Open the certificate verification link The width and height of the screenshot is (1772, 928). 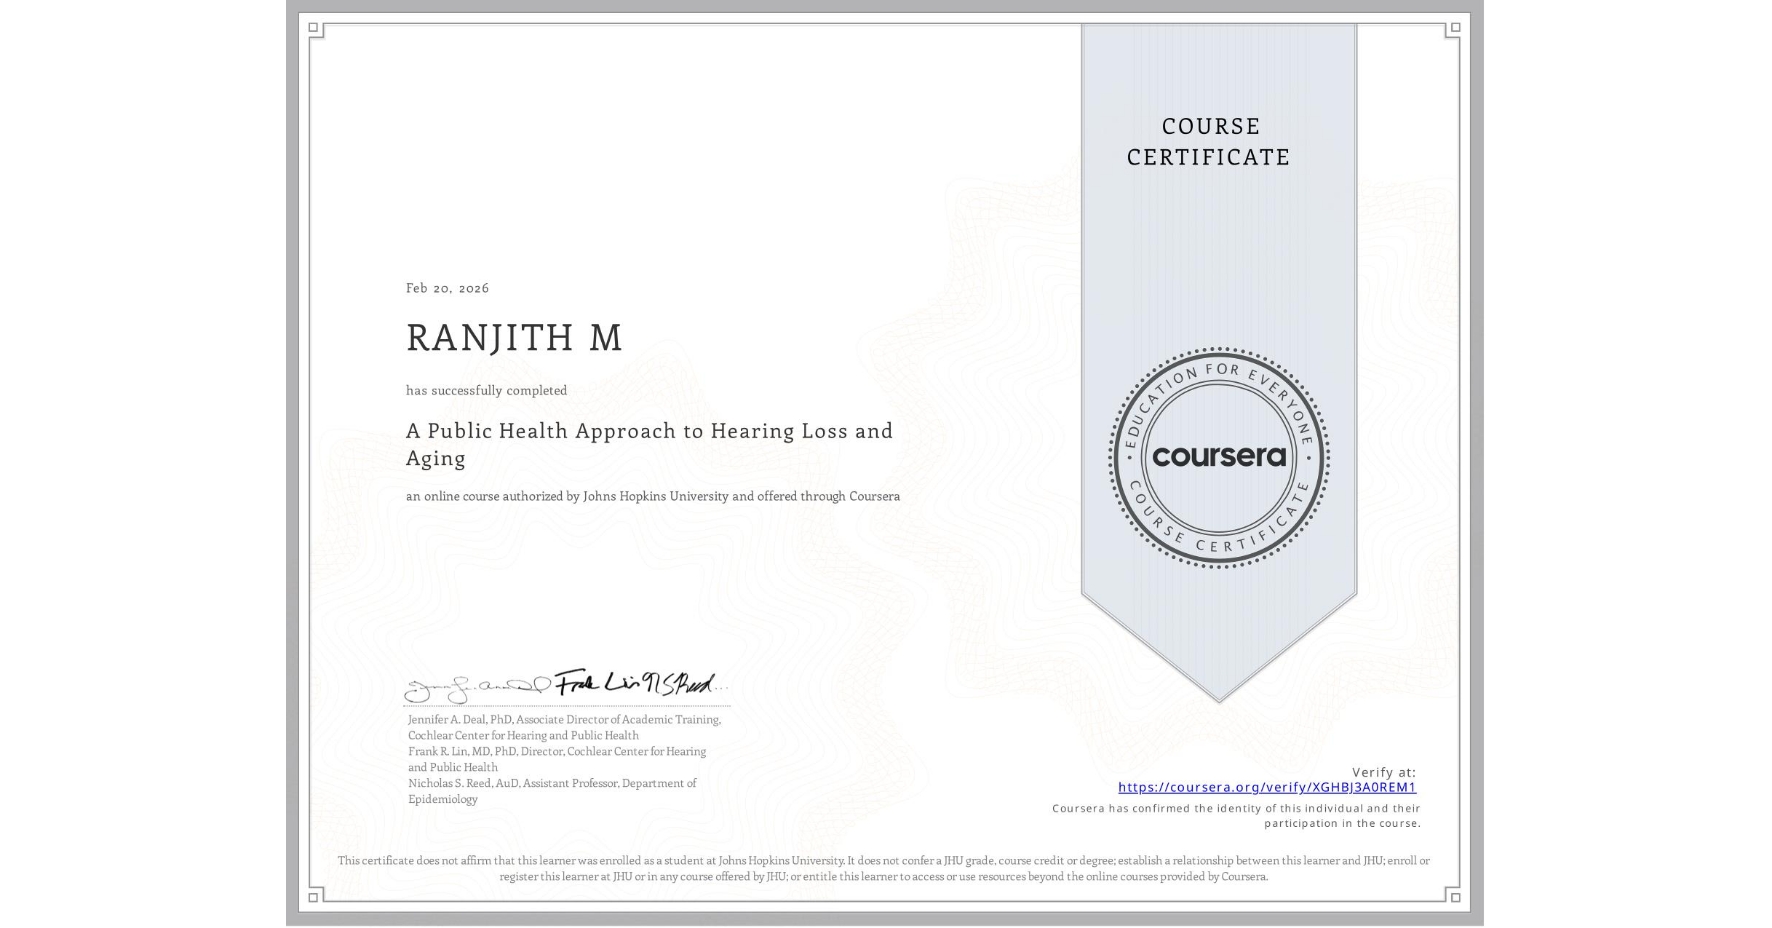coord(1267,789)
